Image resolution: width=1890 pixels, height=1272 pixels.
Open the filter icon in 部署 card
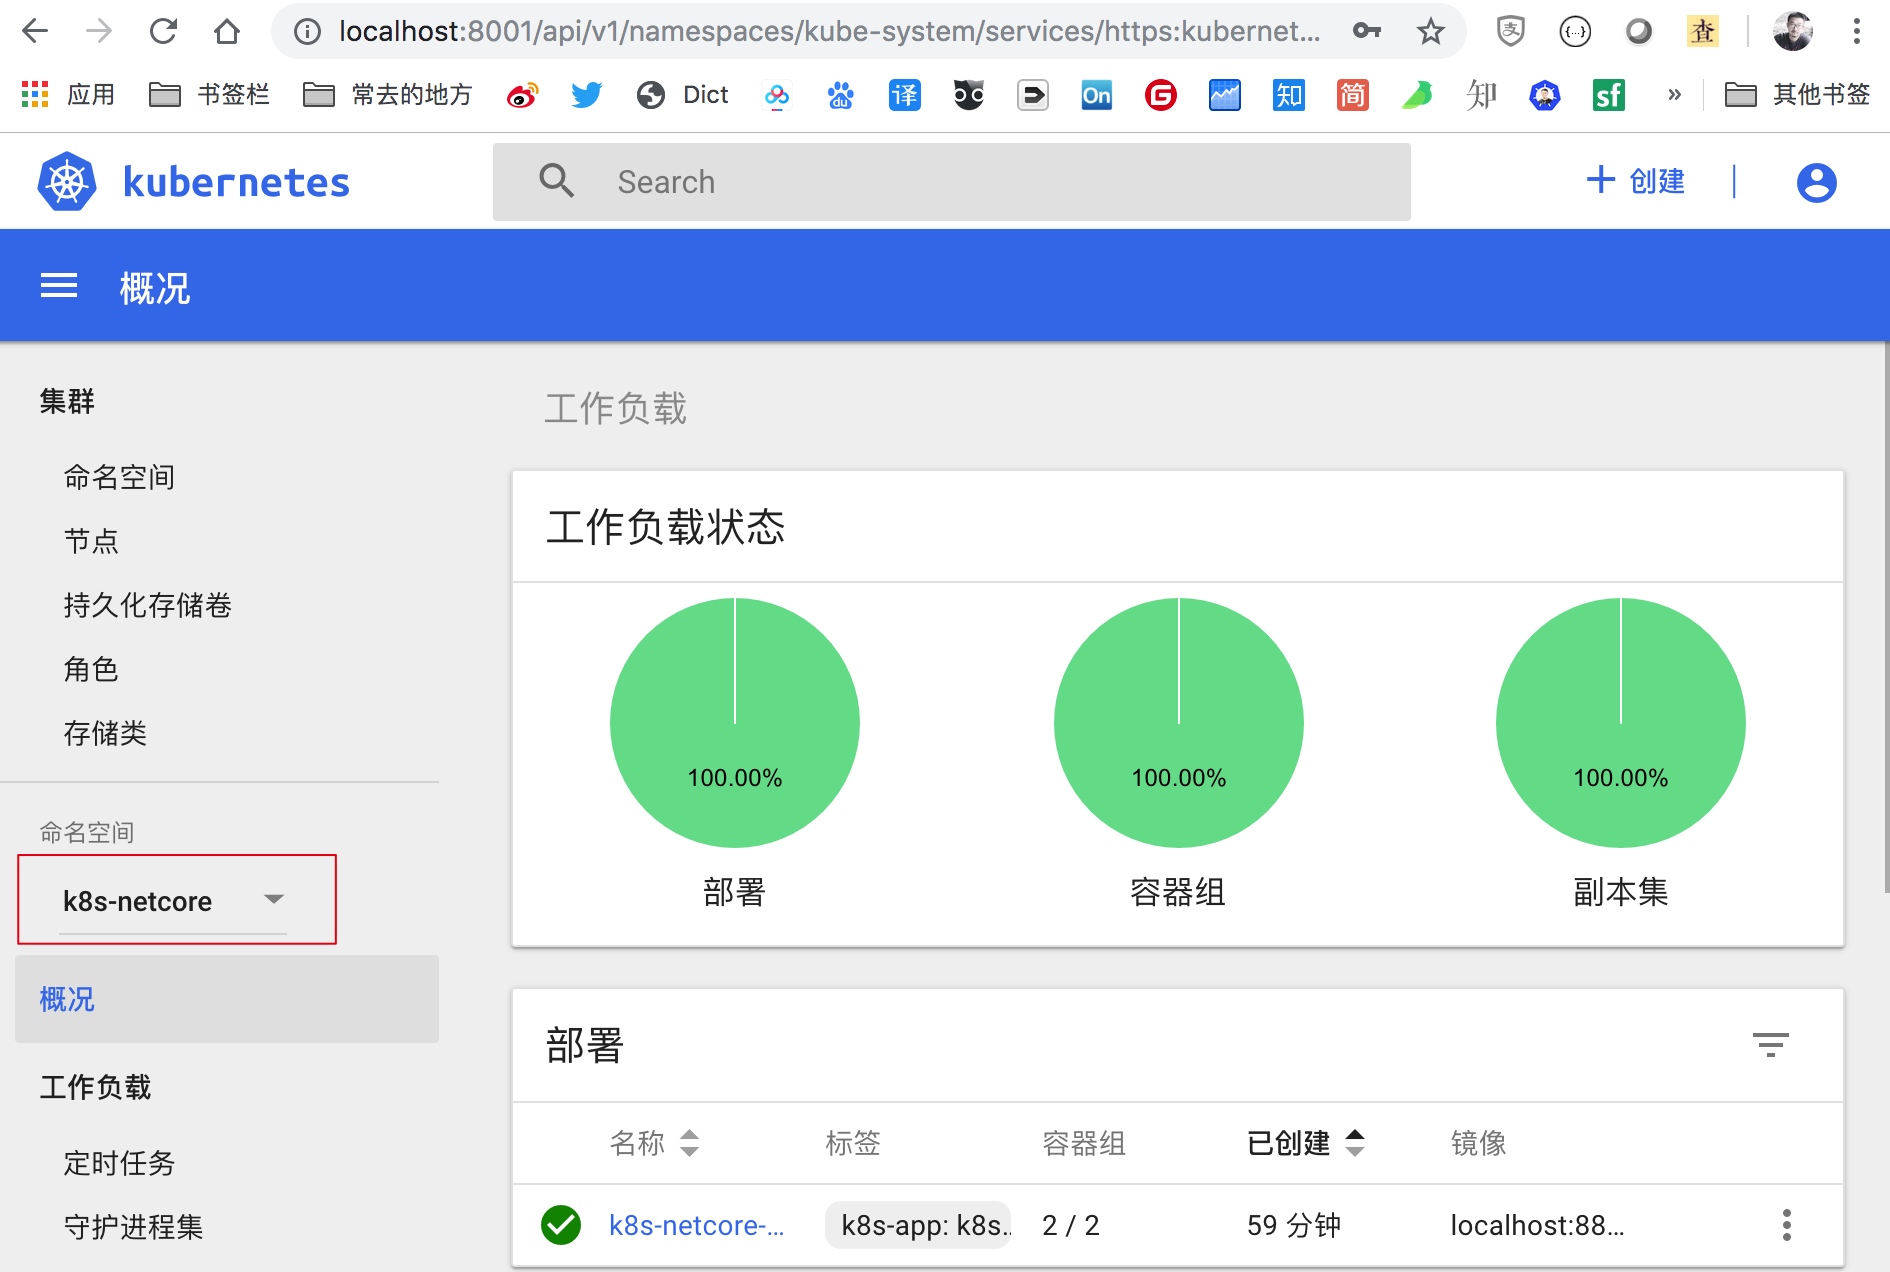(x=1770, y=1045)
